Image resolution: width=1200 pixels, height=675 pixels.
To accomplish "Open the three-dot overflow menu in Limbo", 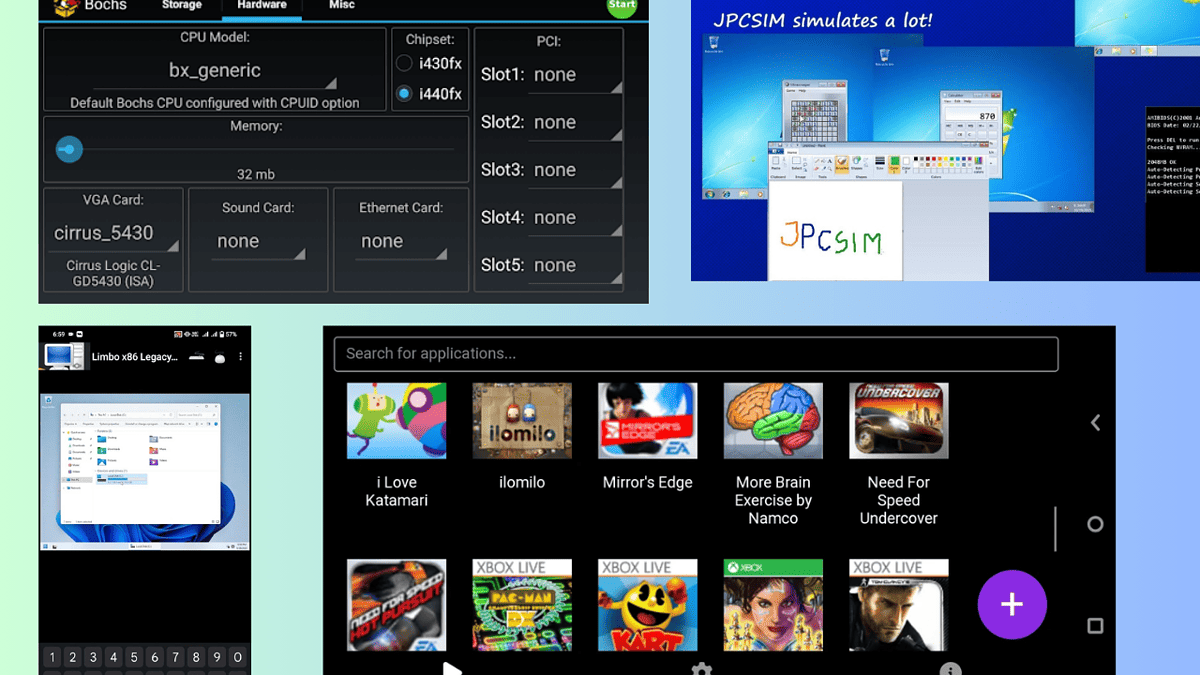I will 240,357.
